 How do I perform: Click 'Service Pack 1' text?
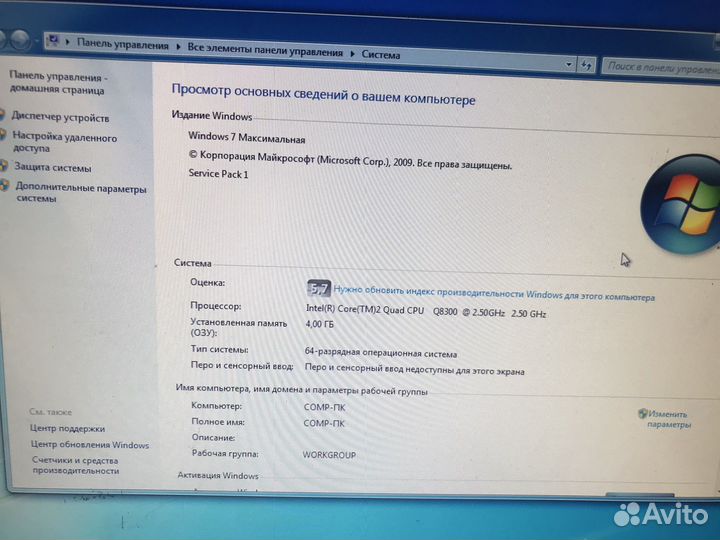(219, 174)
